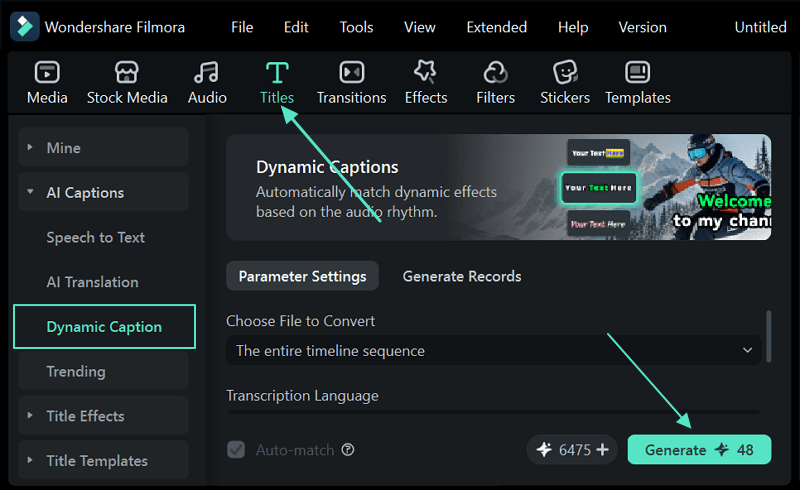
Task: Open the Effects sparkle icon
Action: point(425,72)
